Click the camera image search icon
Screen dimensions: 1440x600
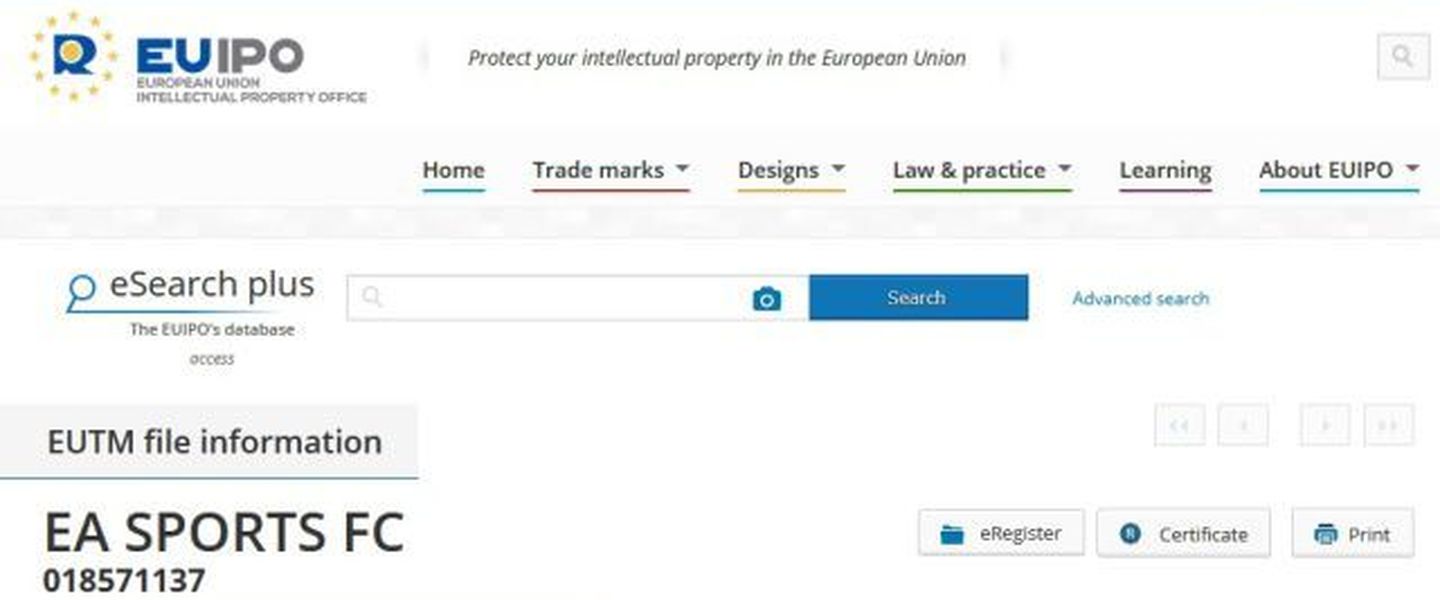(767, 298)
